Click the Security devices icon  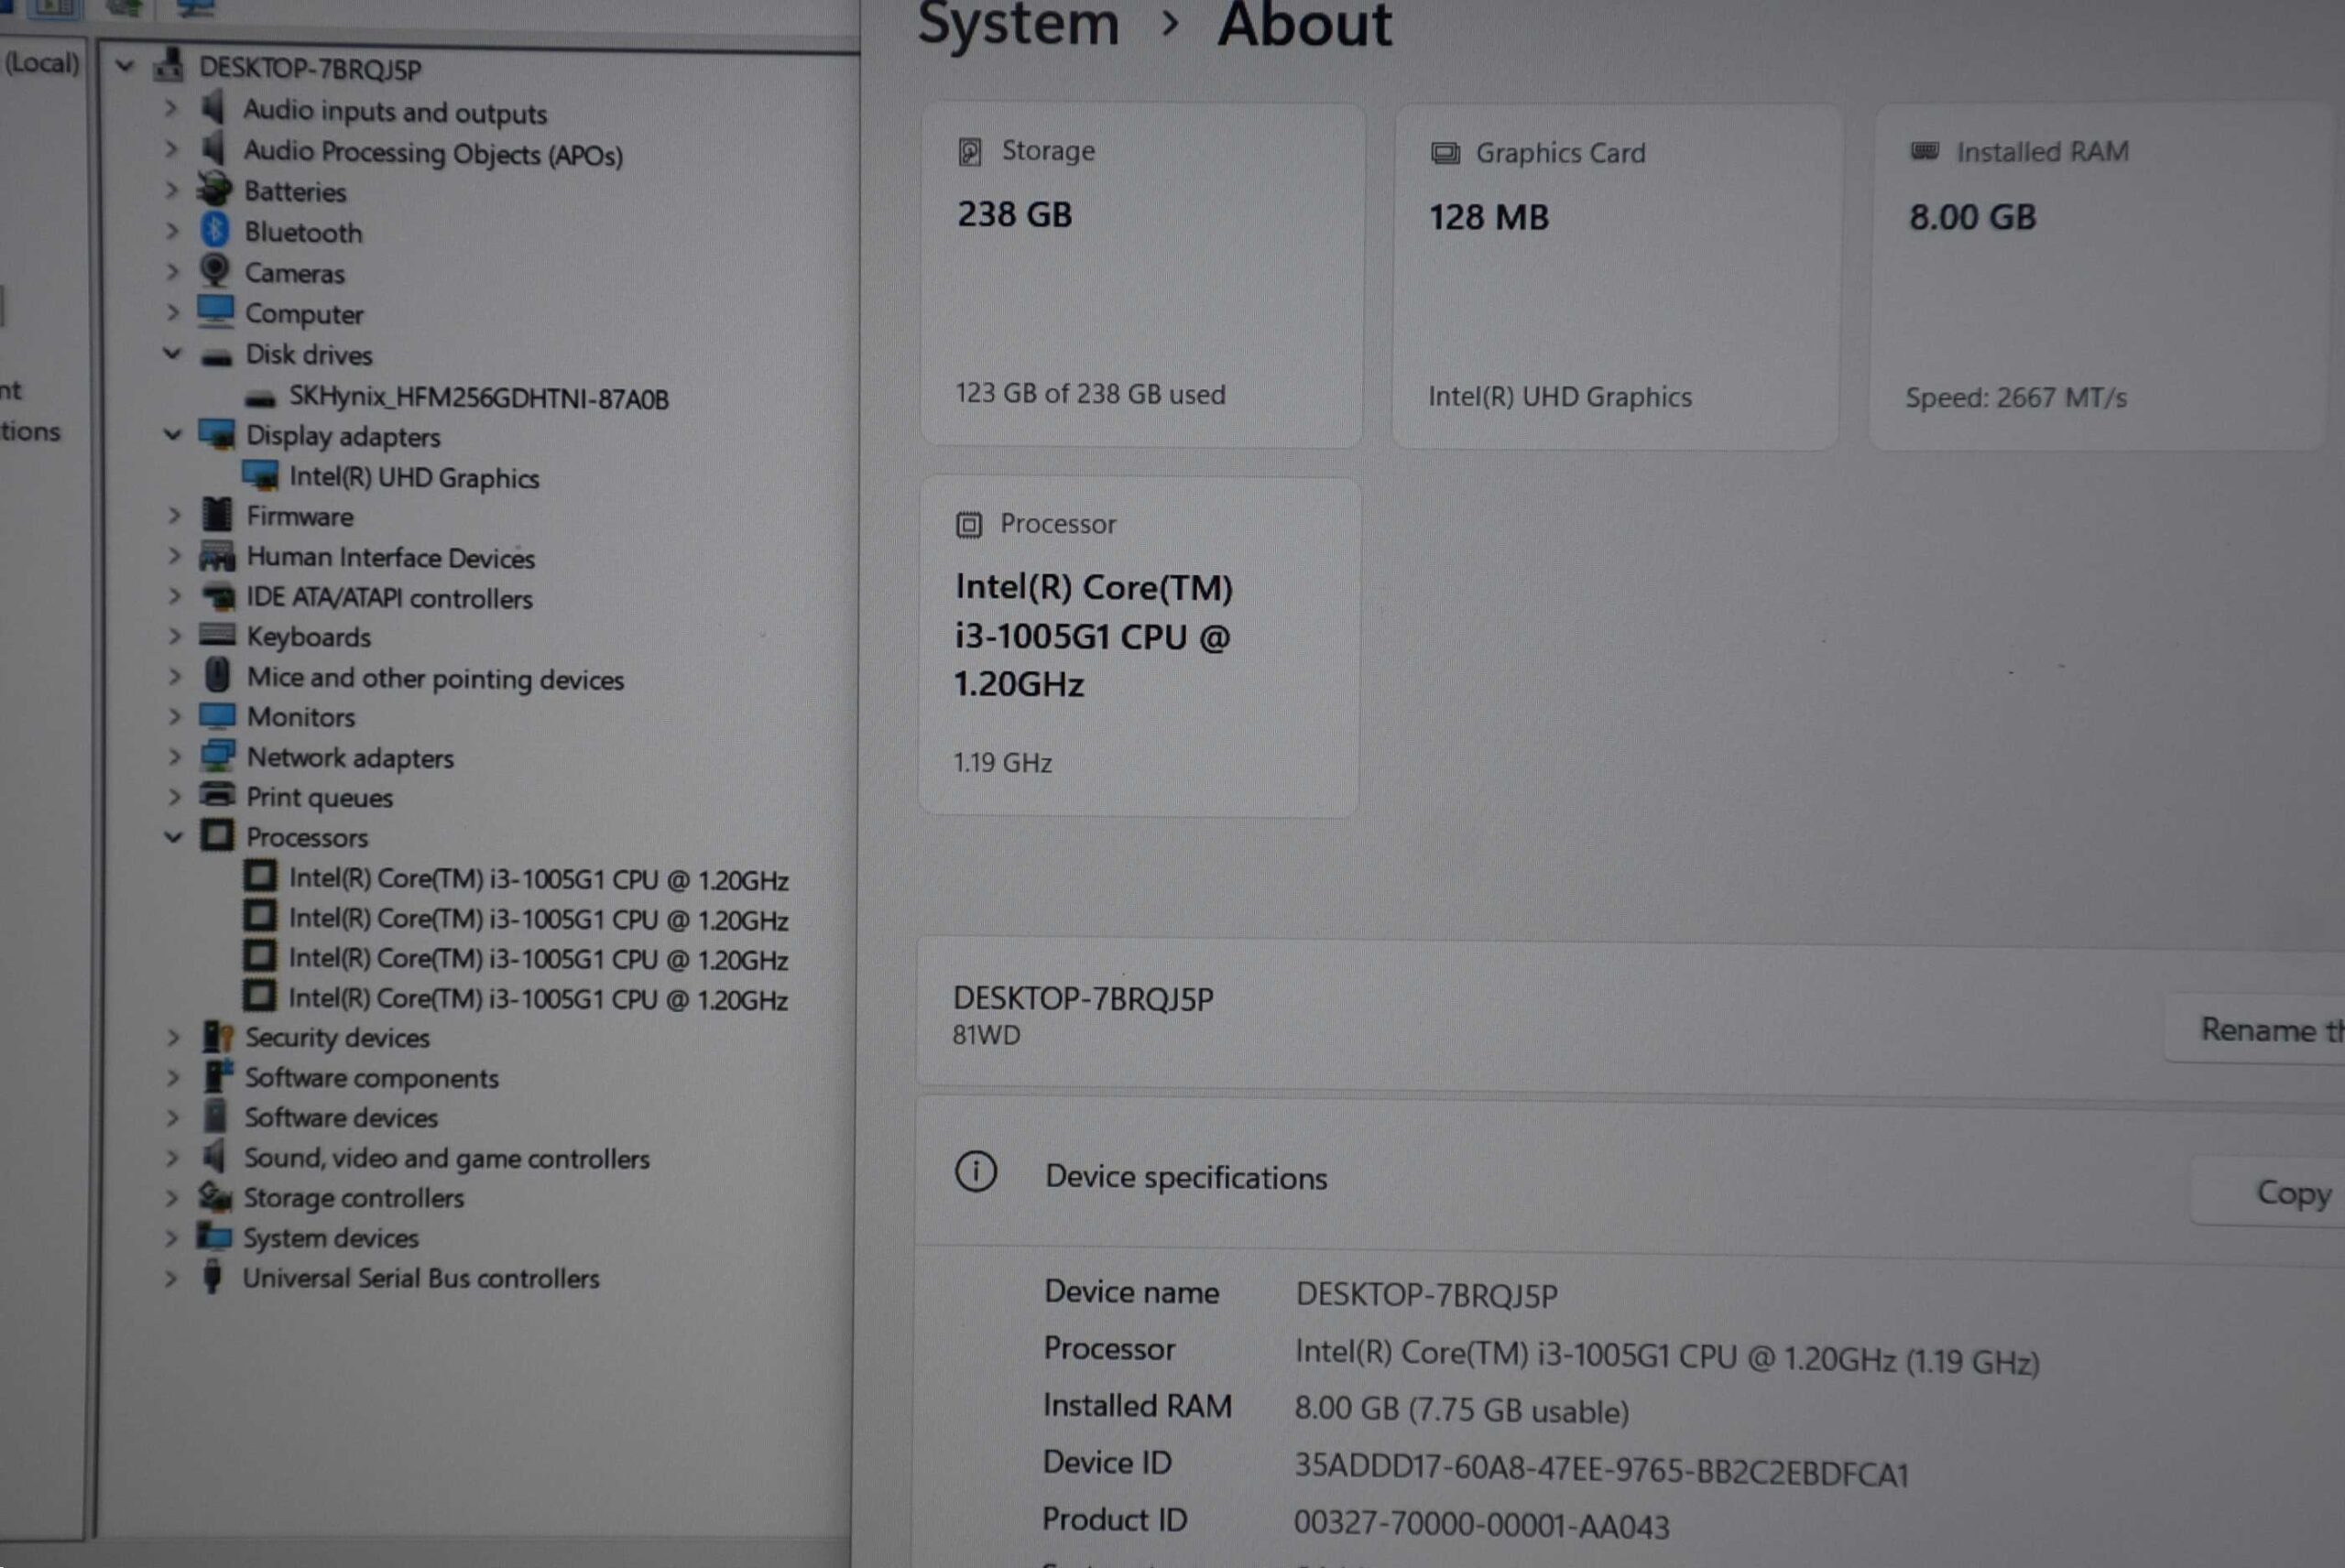pos(217,1037)
